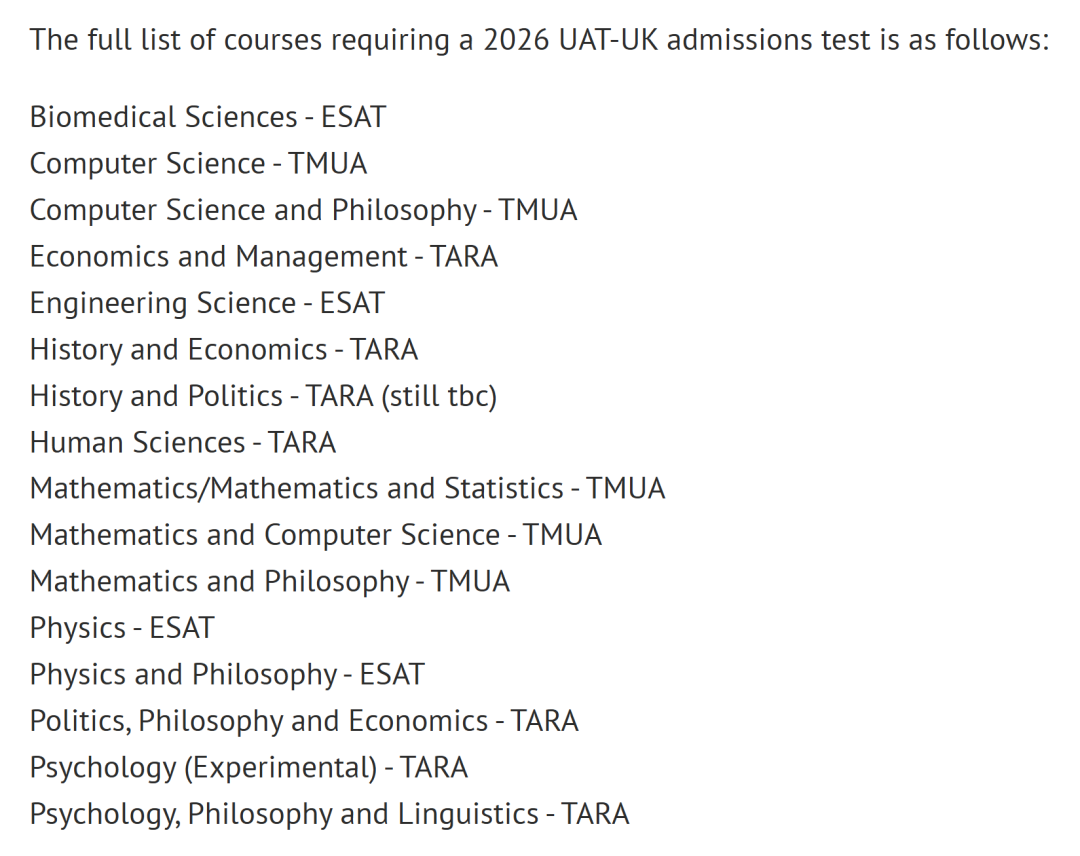The image size is (1080, 856).
Task: Click Computer Science and Philosophy - TMUA line
Action: 303,210
